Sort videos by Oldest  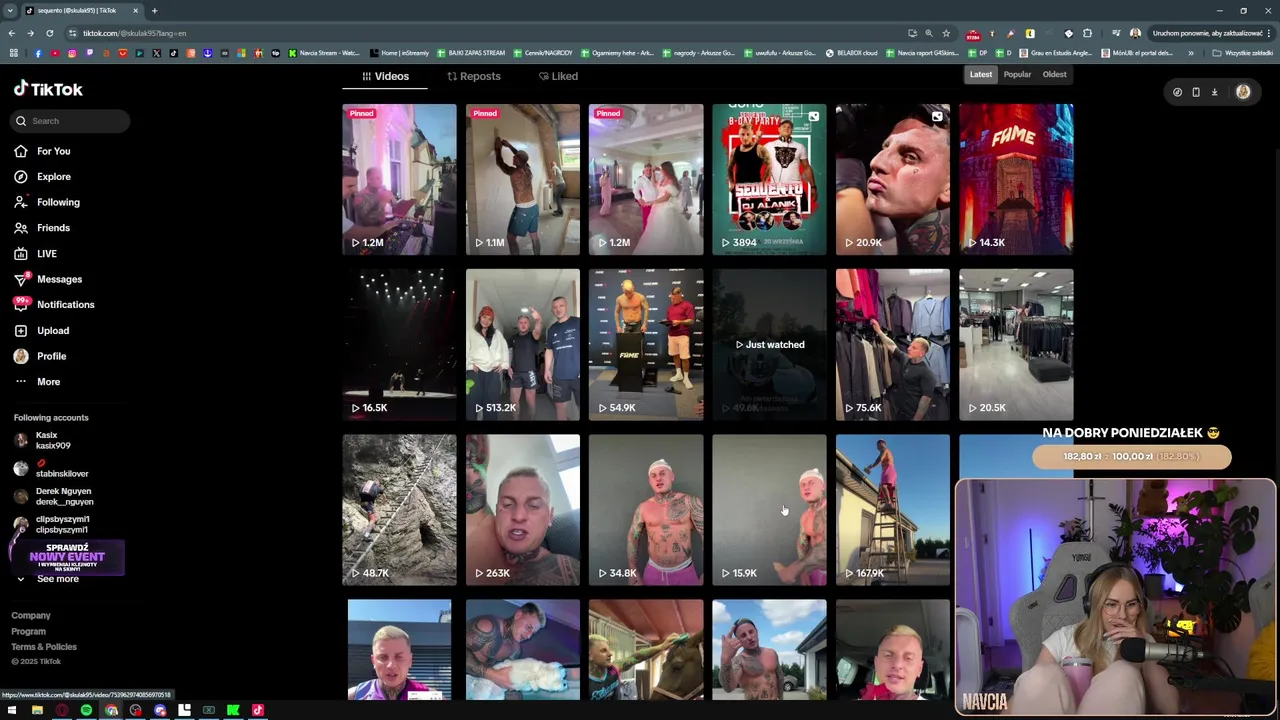tap(1054, 74)
